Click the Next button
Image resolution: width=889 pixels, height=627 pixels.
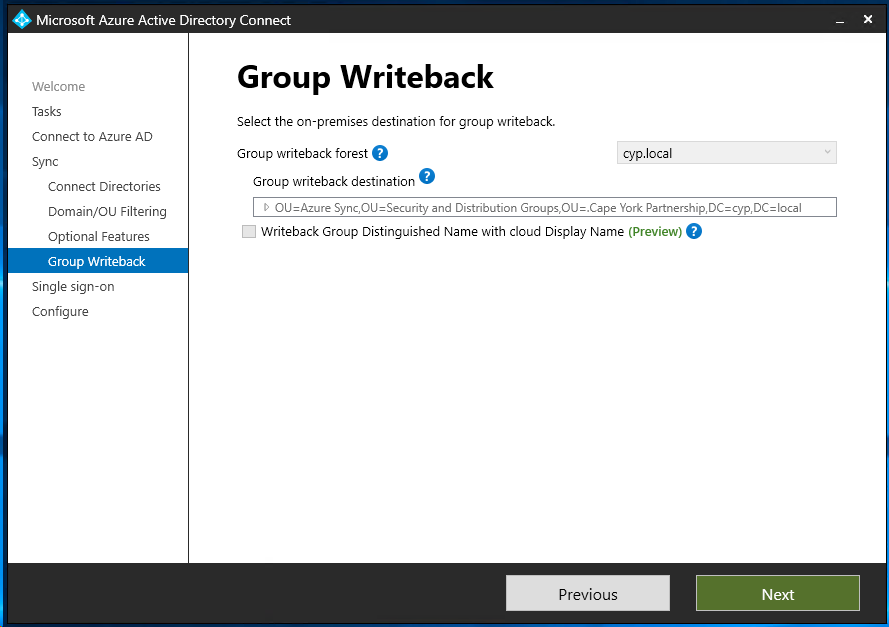click(777, 593)
